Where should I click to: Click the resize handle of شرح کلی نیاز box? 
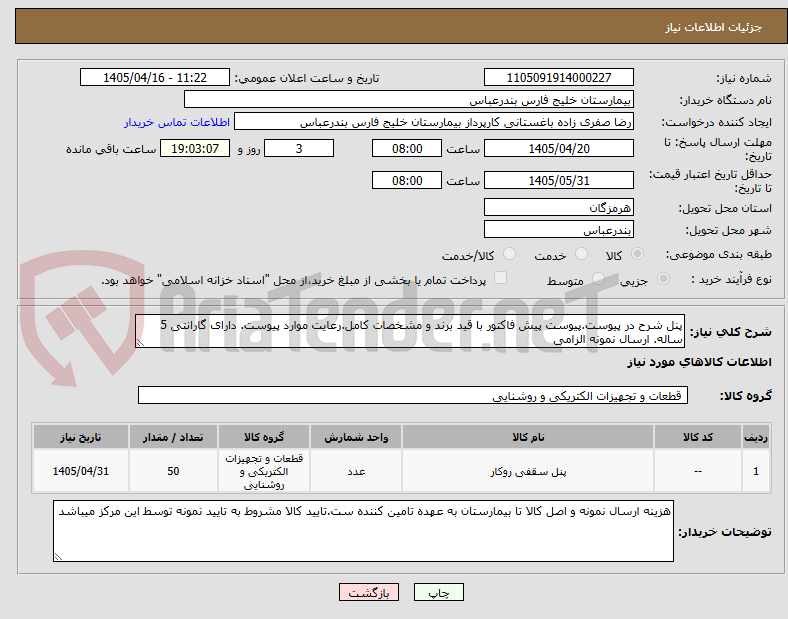pos(140,343)
